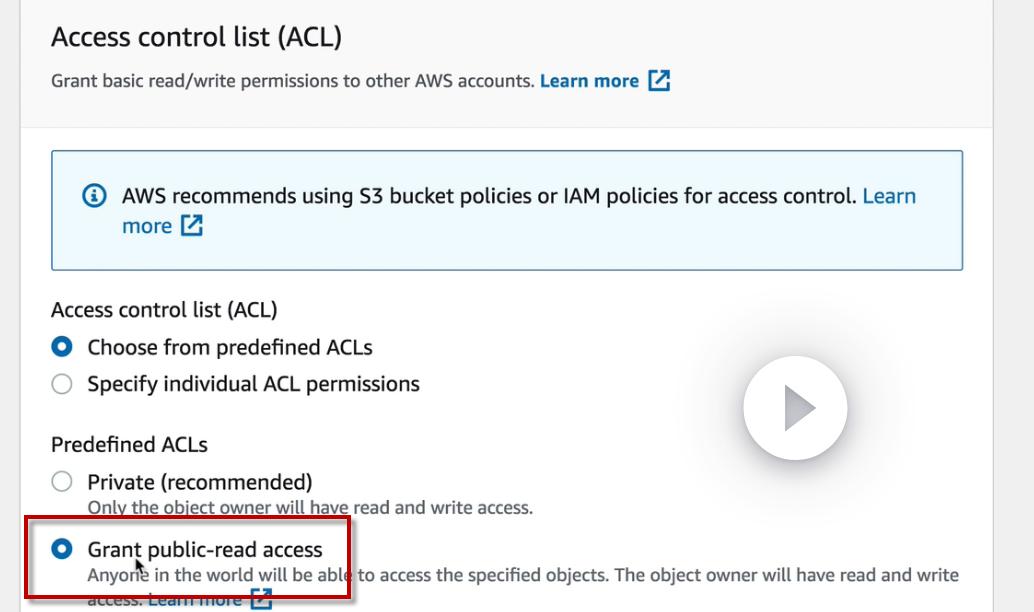
Task: Click the 'Predefined ACLs' section label
Action: pyautogui.click(x=129, y=444)
